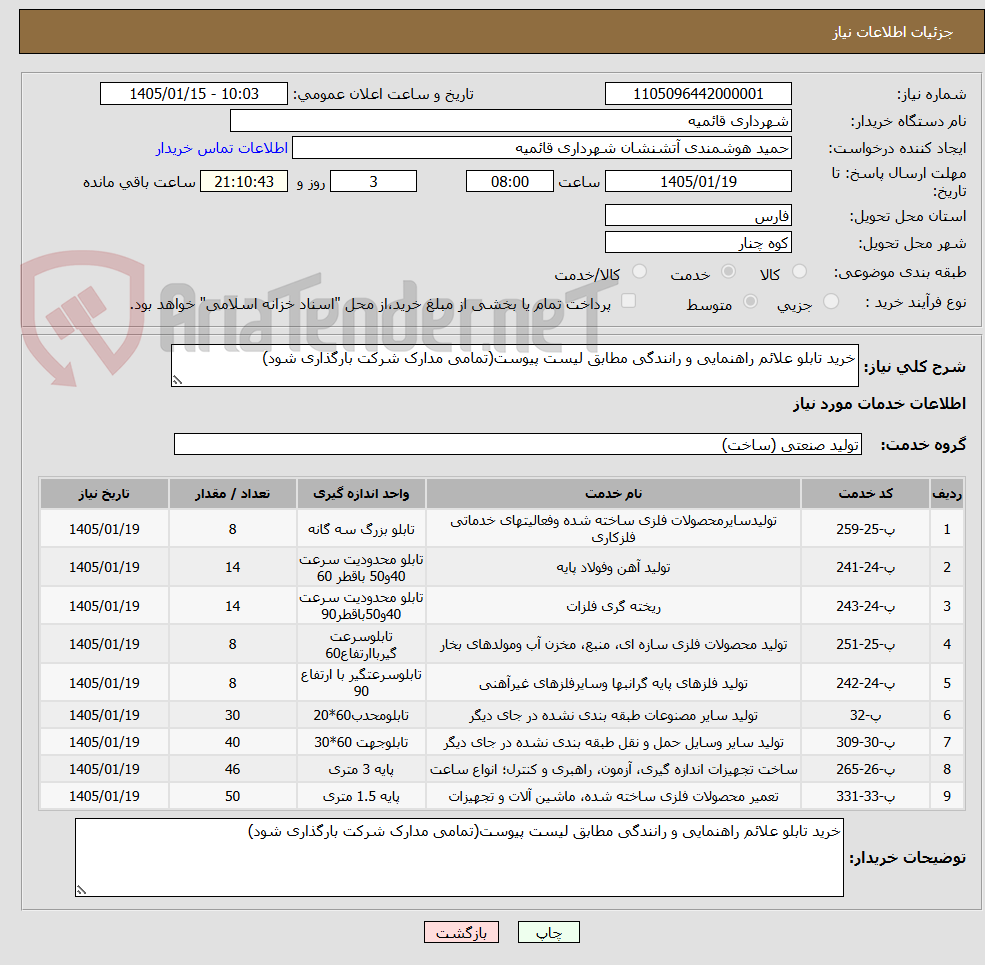The height and width of the screenshot is (965, 985).
Task: Click service code ب-24-241
Action: (x=865, y=567)
